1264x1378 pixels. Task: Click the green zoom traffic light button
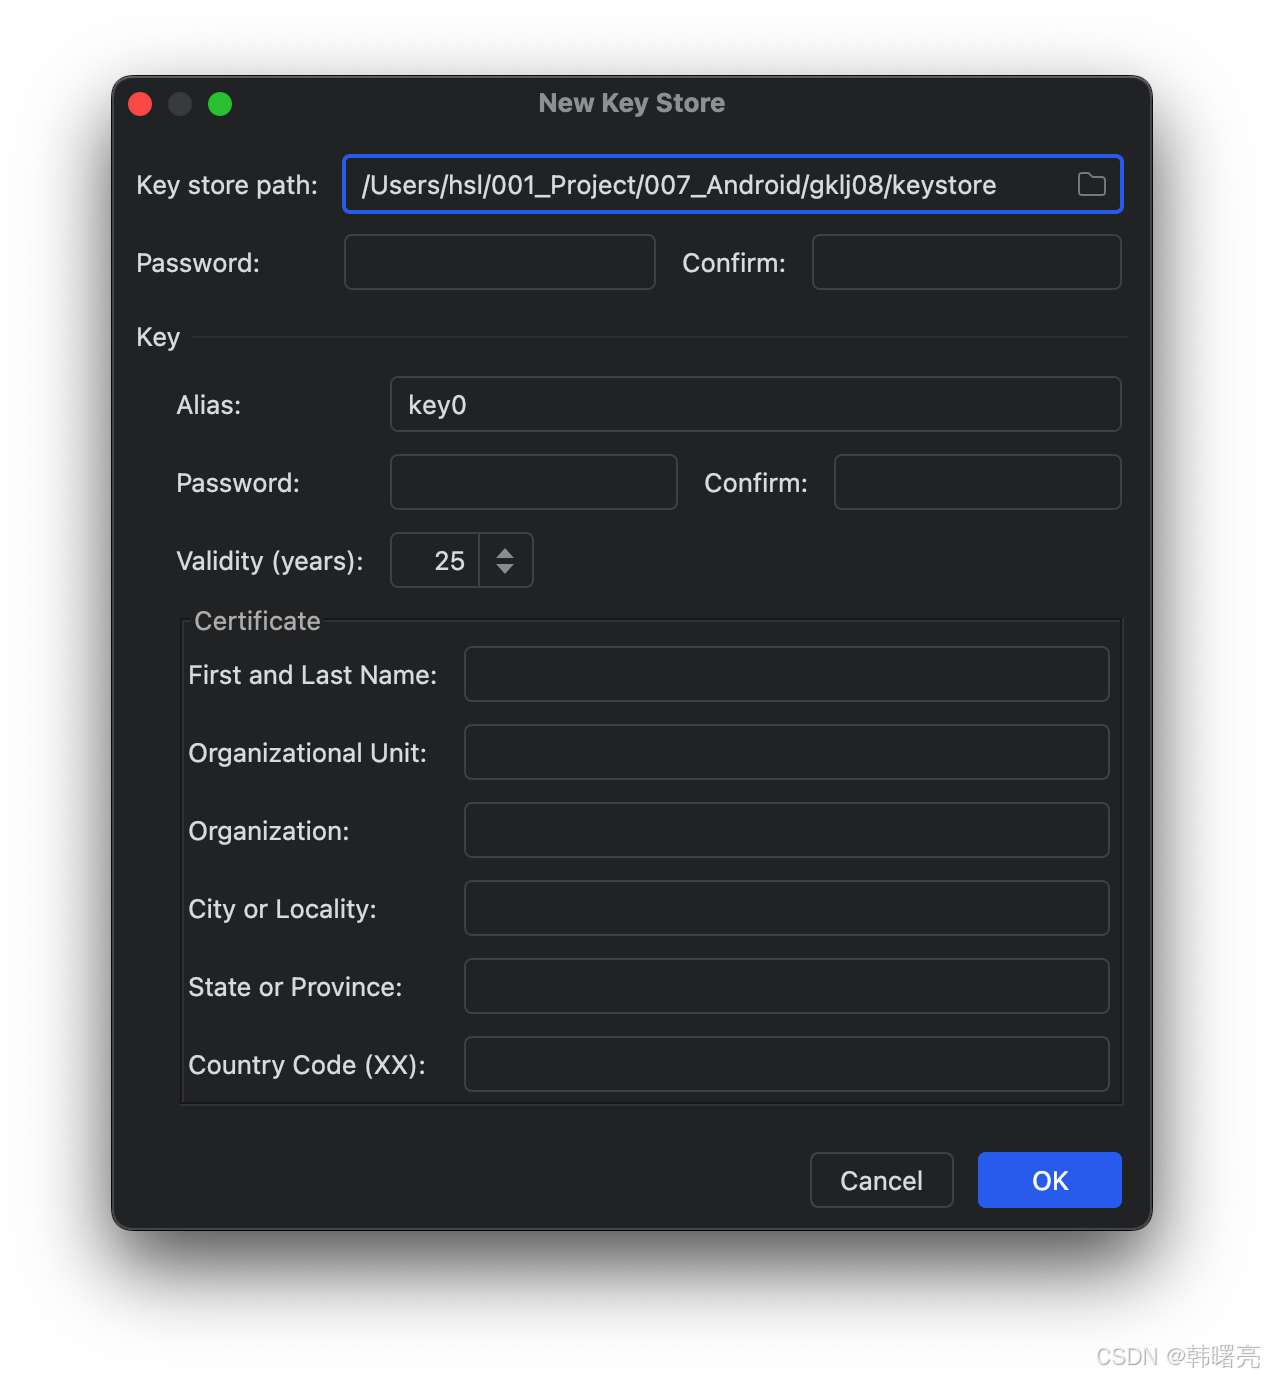click(x=220, y=103)
